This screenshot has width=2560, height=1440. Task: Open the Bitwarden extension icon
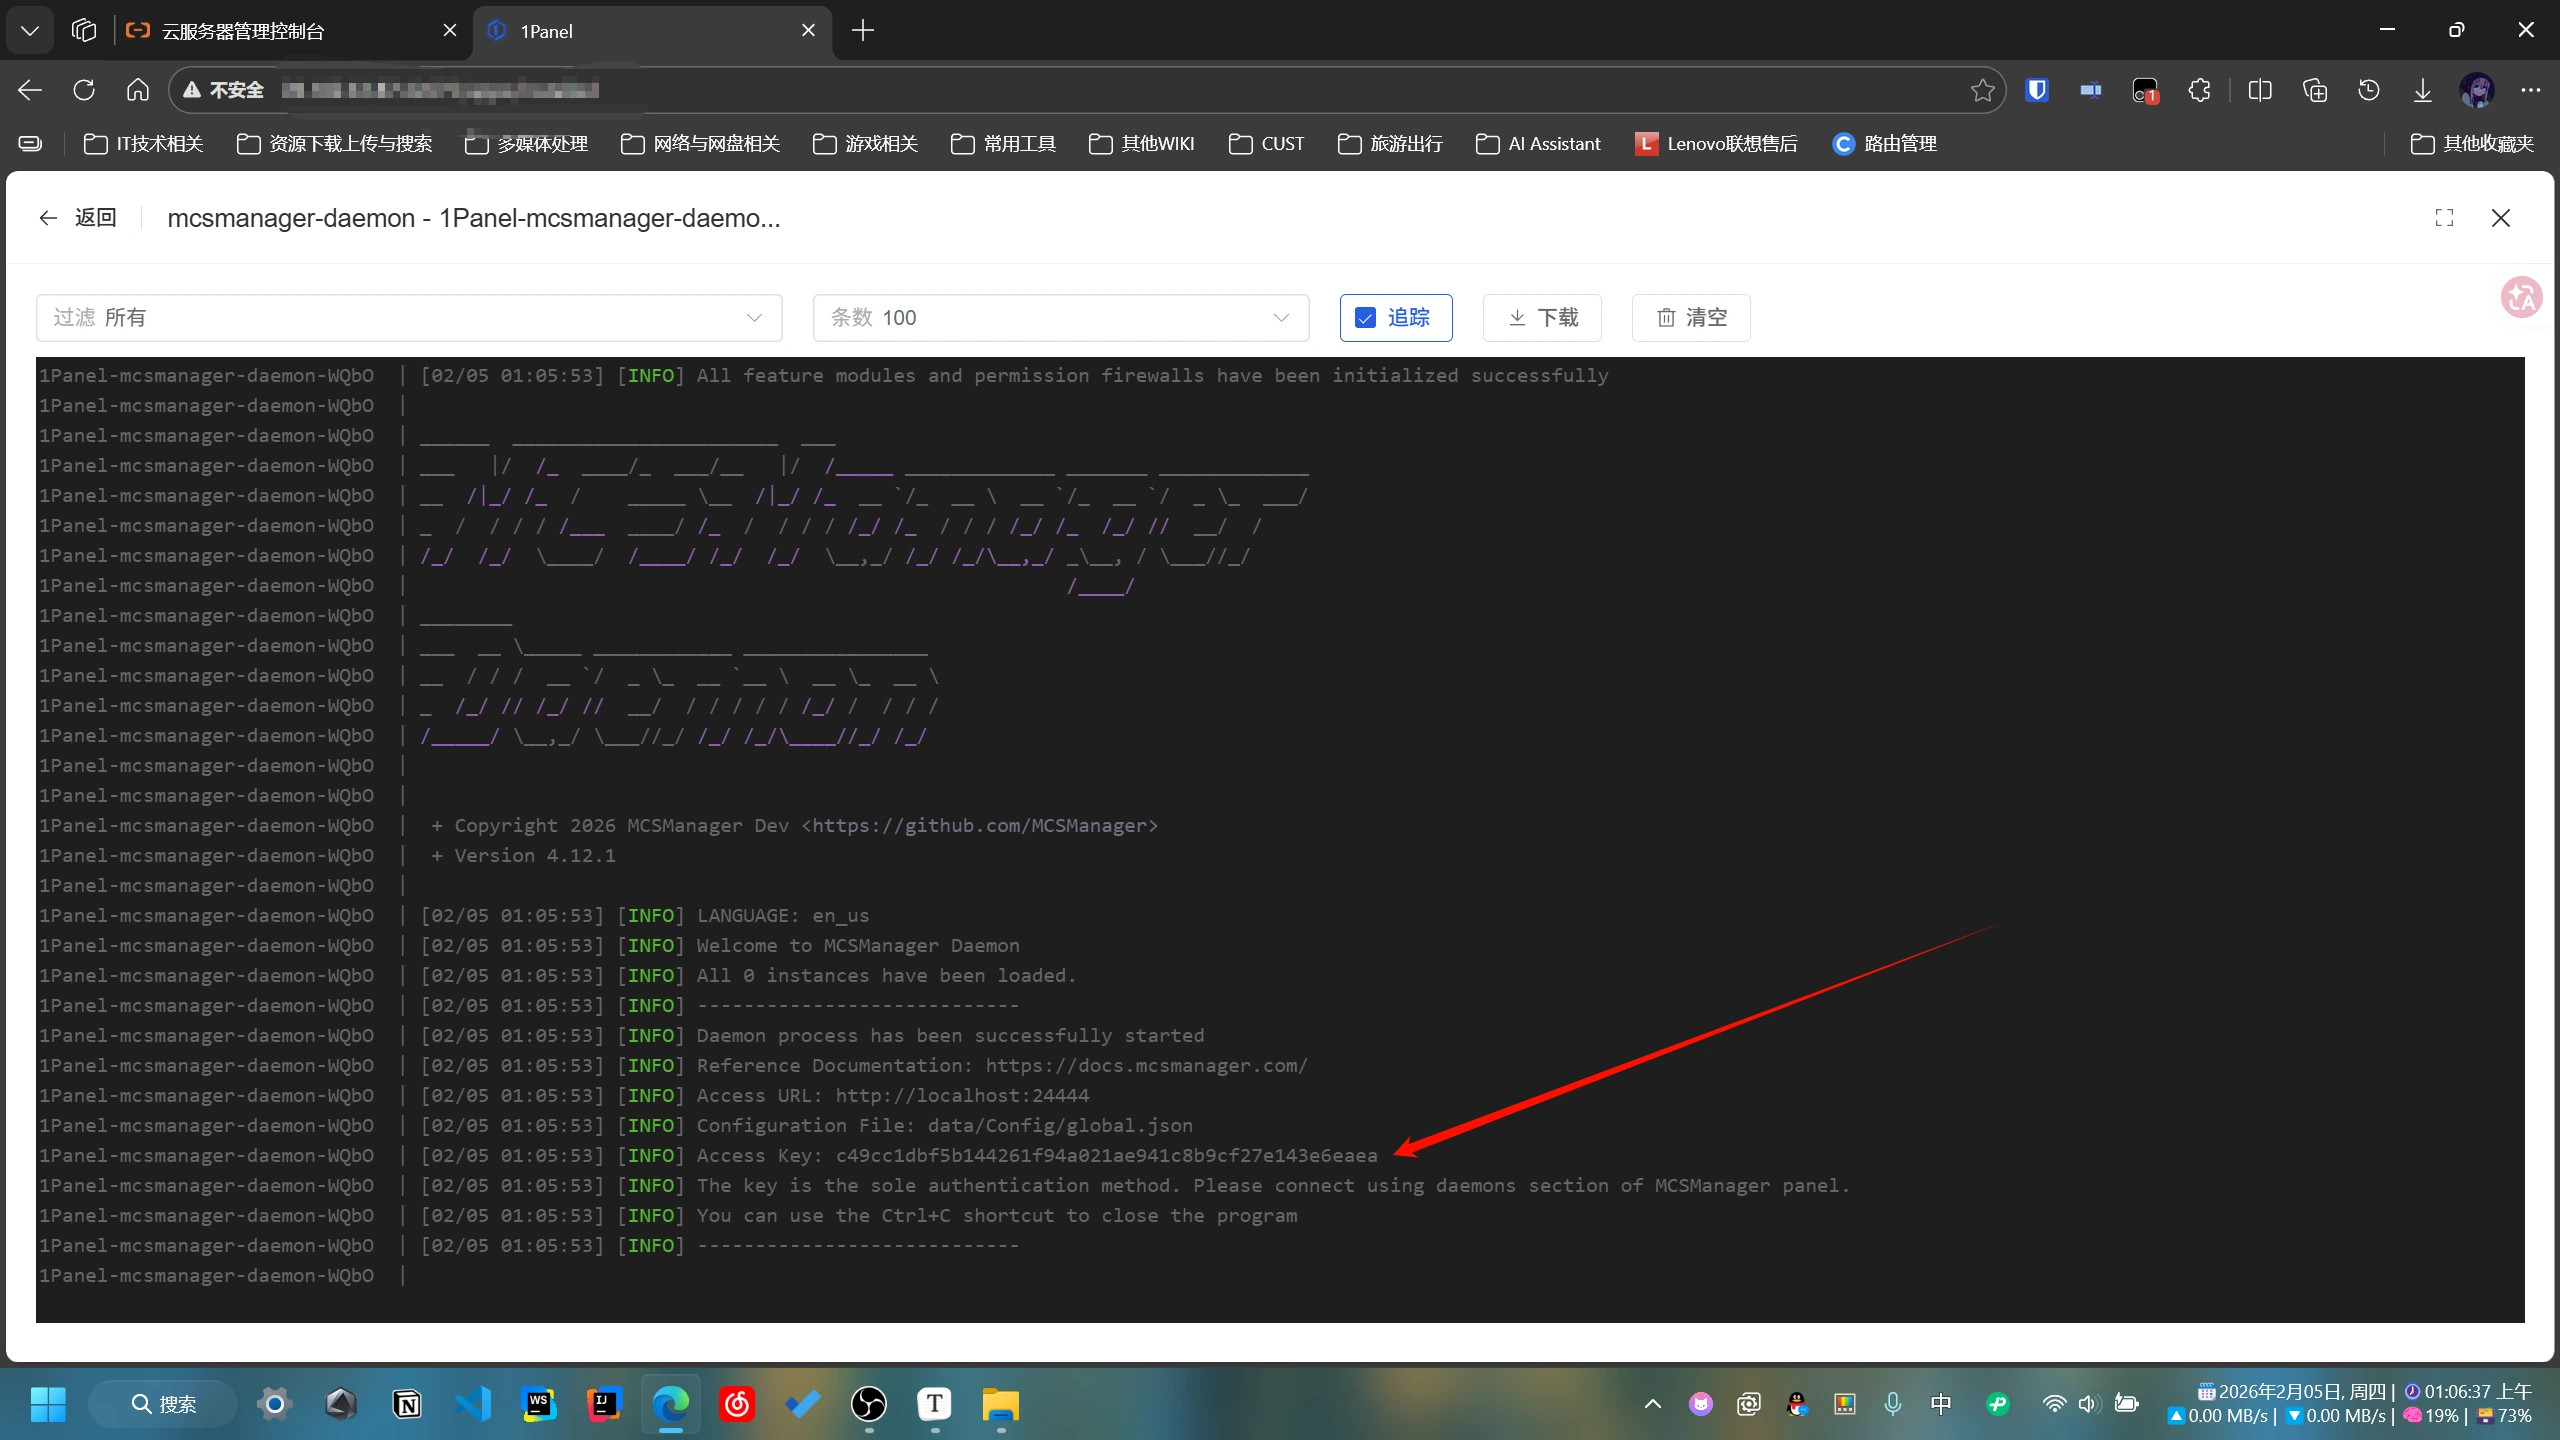pyautogui.click(x=2037, y=90)
